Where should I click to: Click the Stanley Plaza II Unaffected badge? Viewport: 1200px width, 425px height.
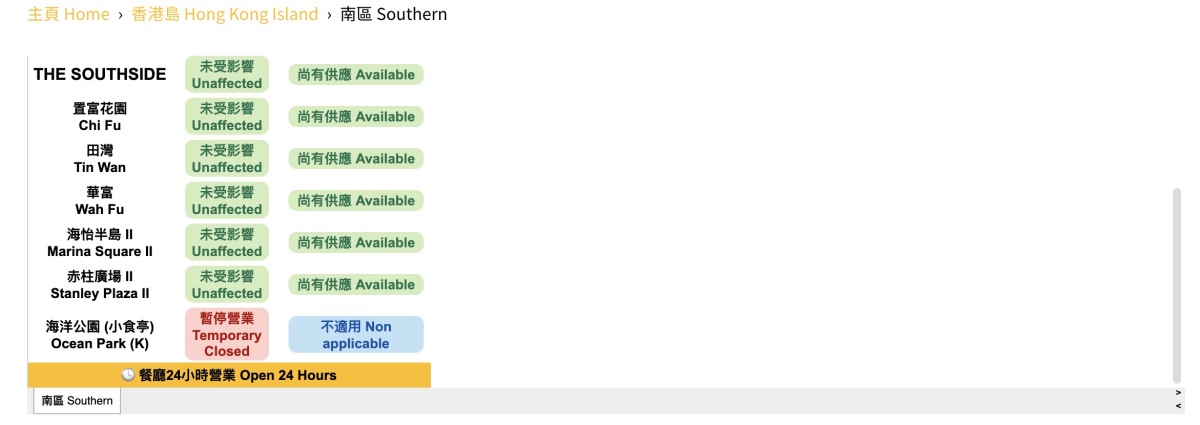227,284
